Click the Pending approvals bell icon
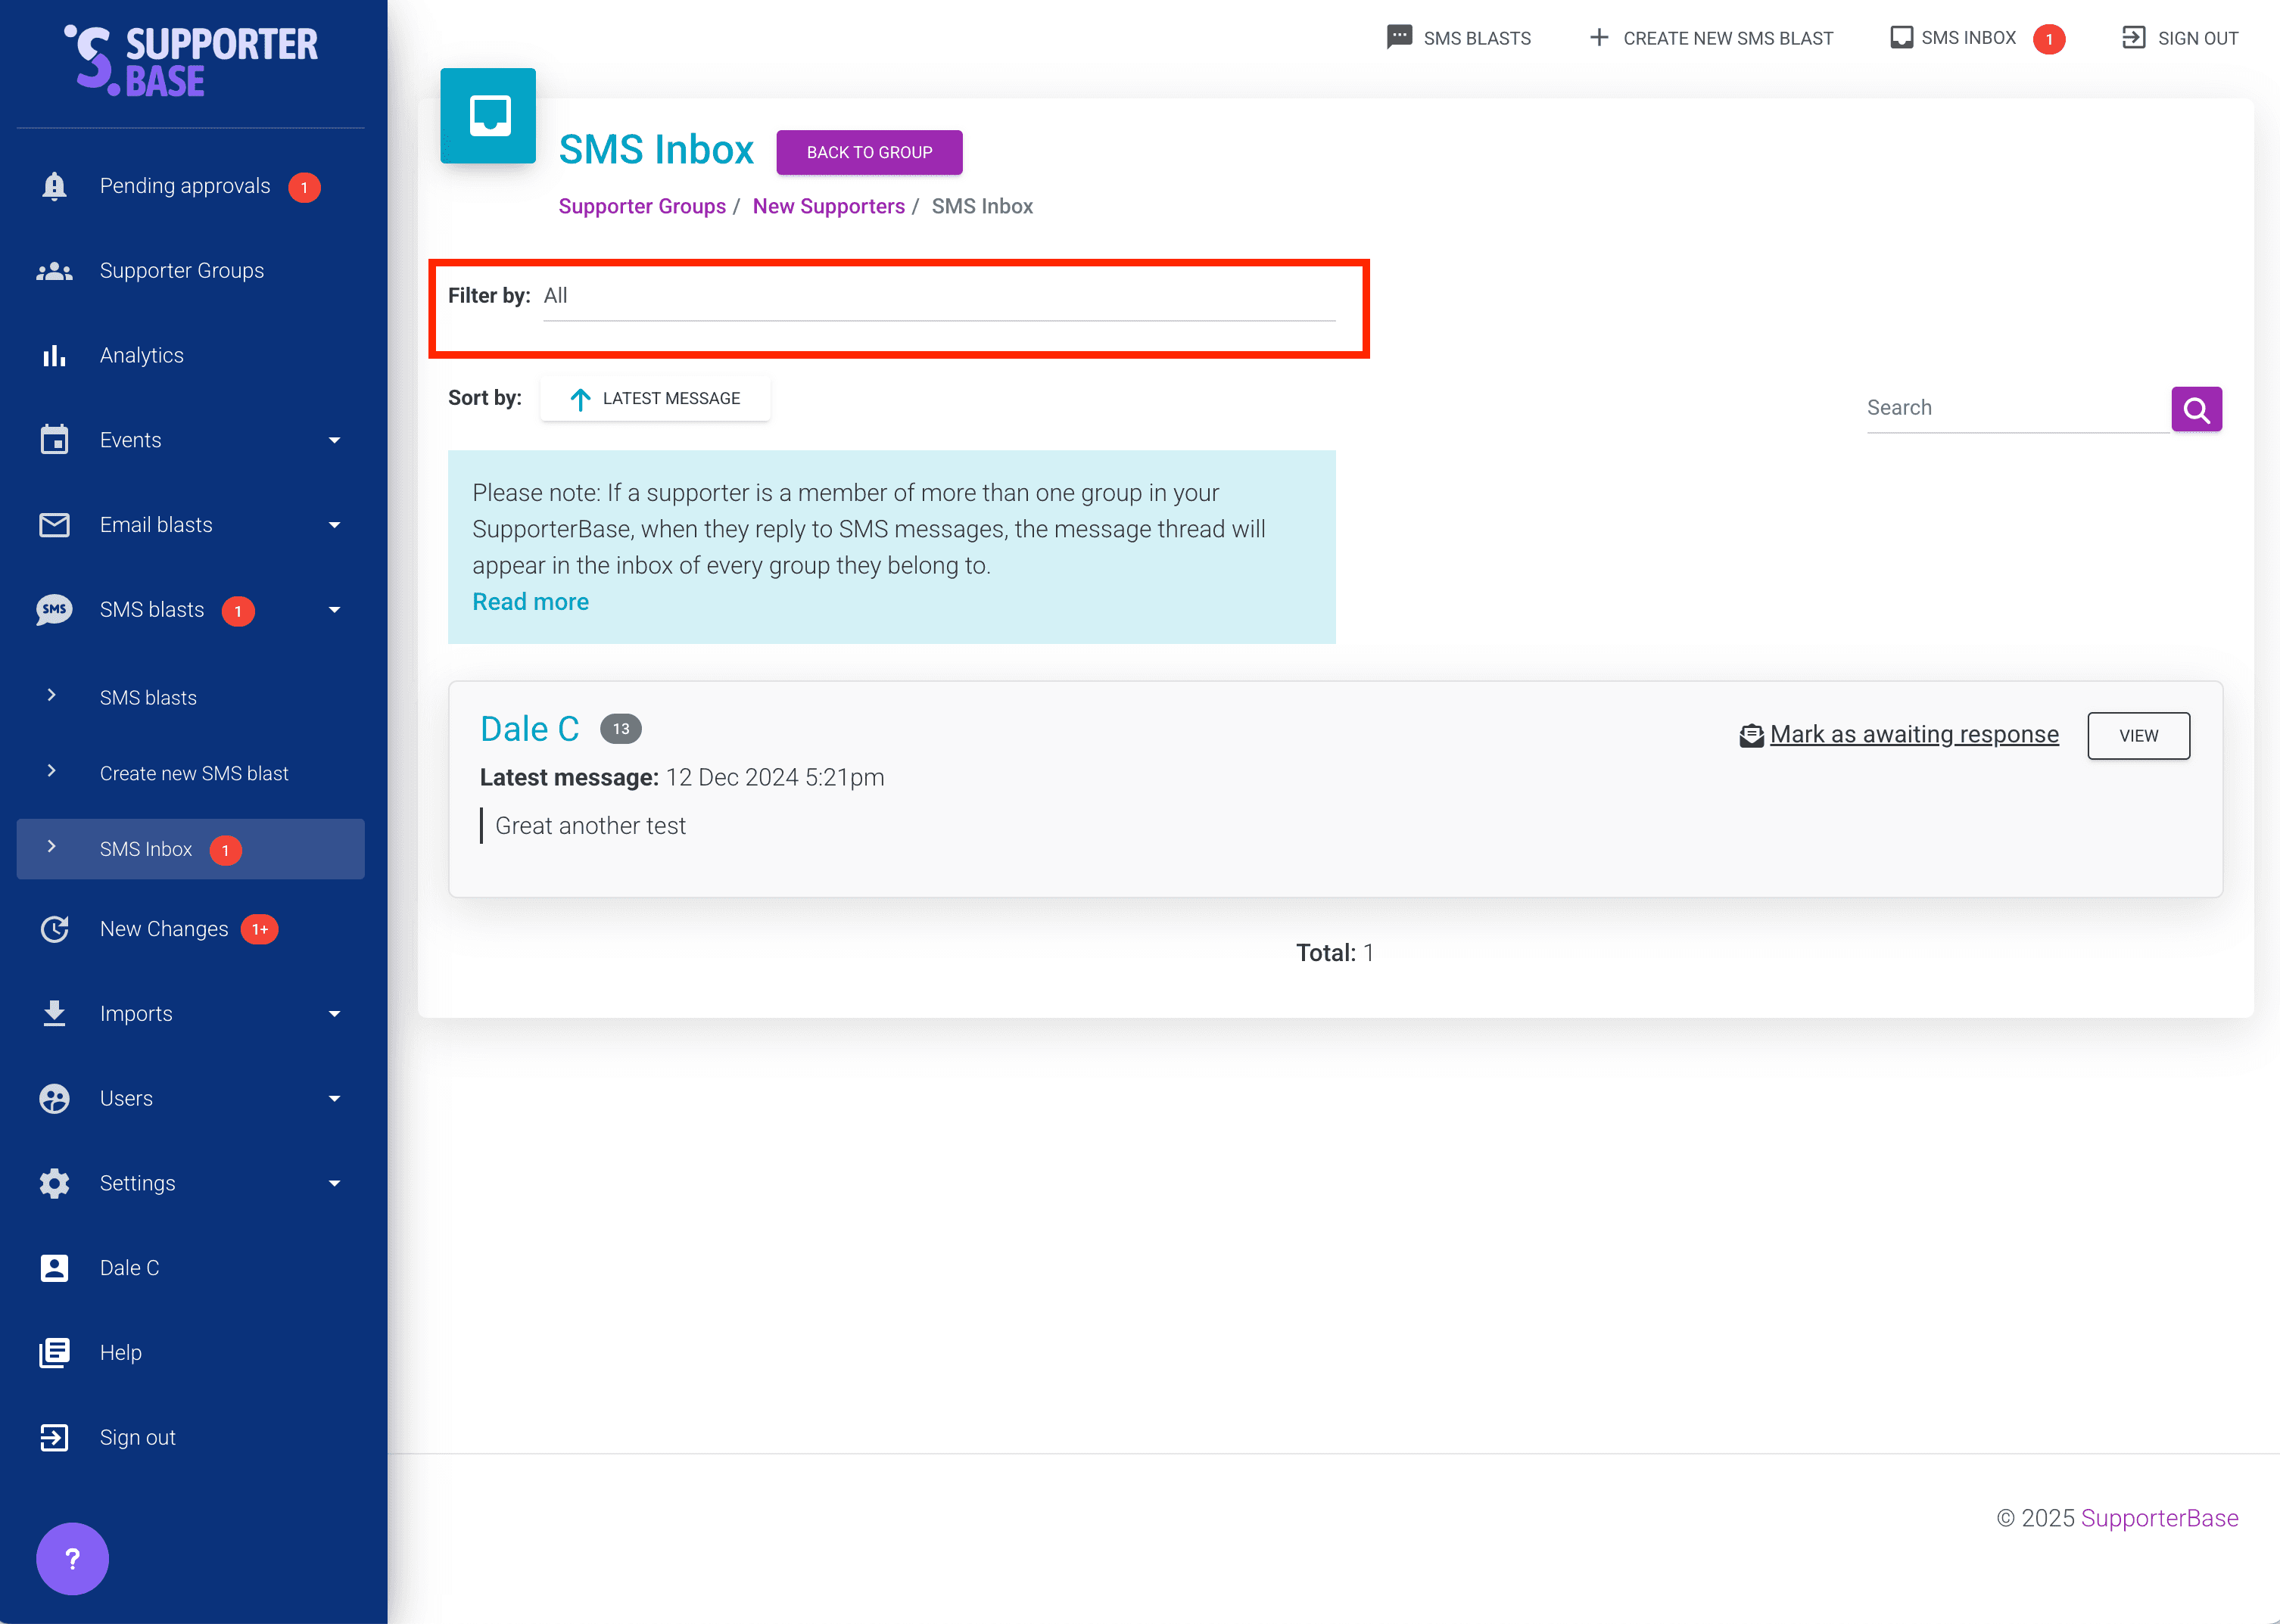The image size is (2280, 1624). coord(54,186)
